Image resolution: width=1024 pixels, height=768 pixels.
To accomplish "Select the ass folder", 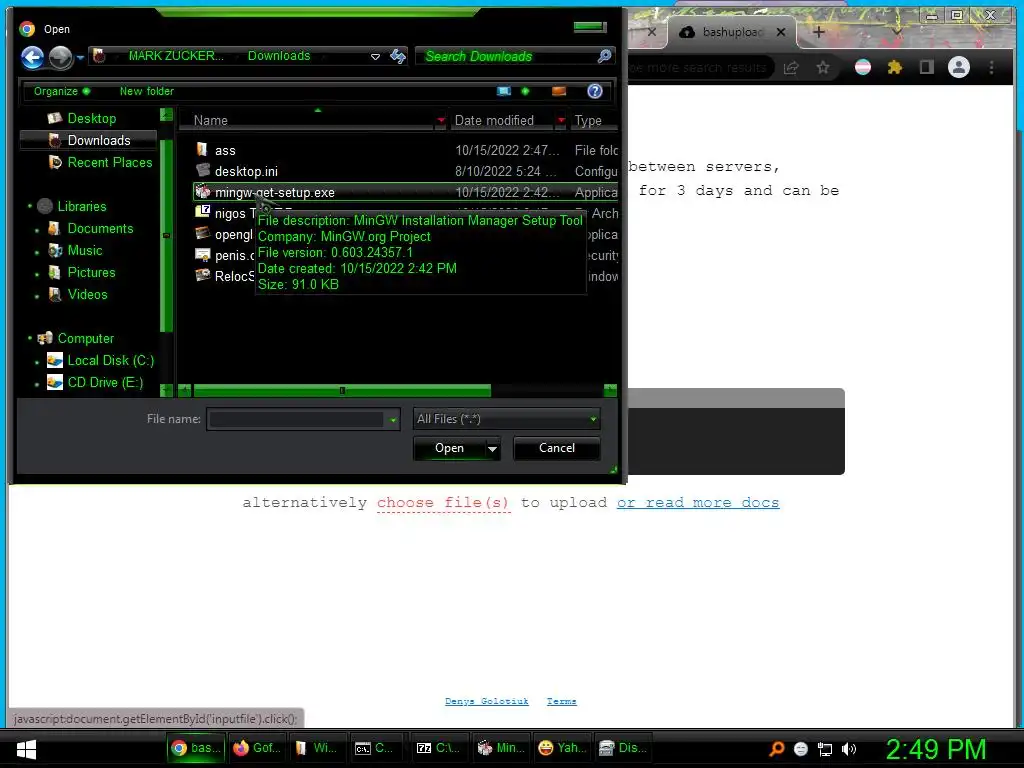I will [225, 151].
